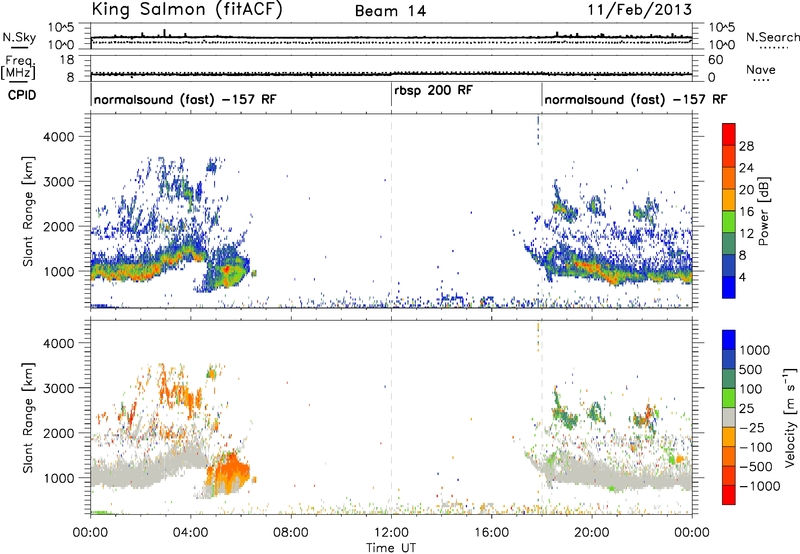Select the "Beam 14" label
This screenshot has width=800, height=554.
tap(390, 11)
